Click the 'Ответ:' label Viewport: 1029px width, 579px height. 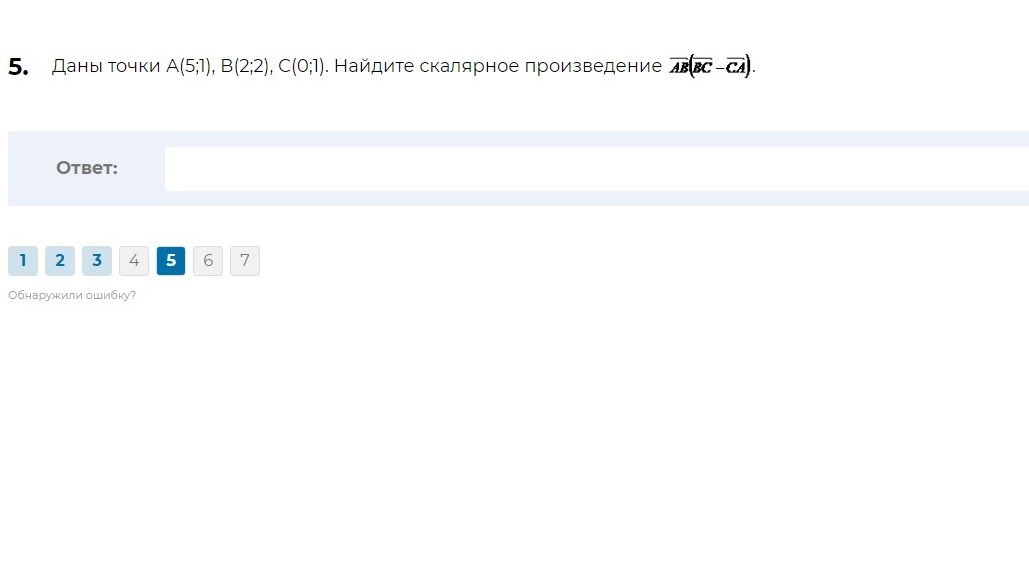click(87, 168)
